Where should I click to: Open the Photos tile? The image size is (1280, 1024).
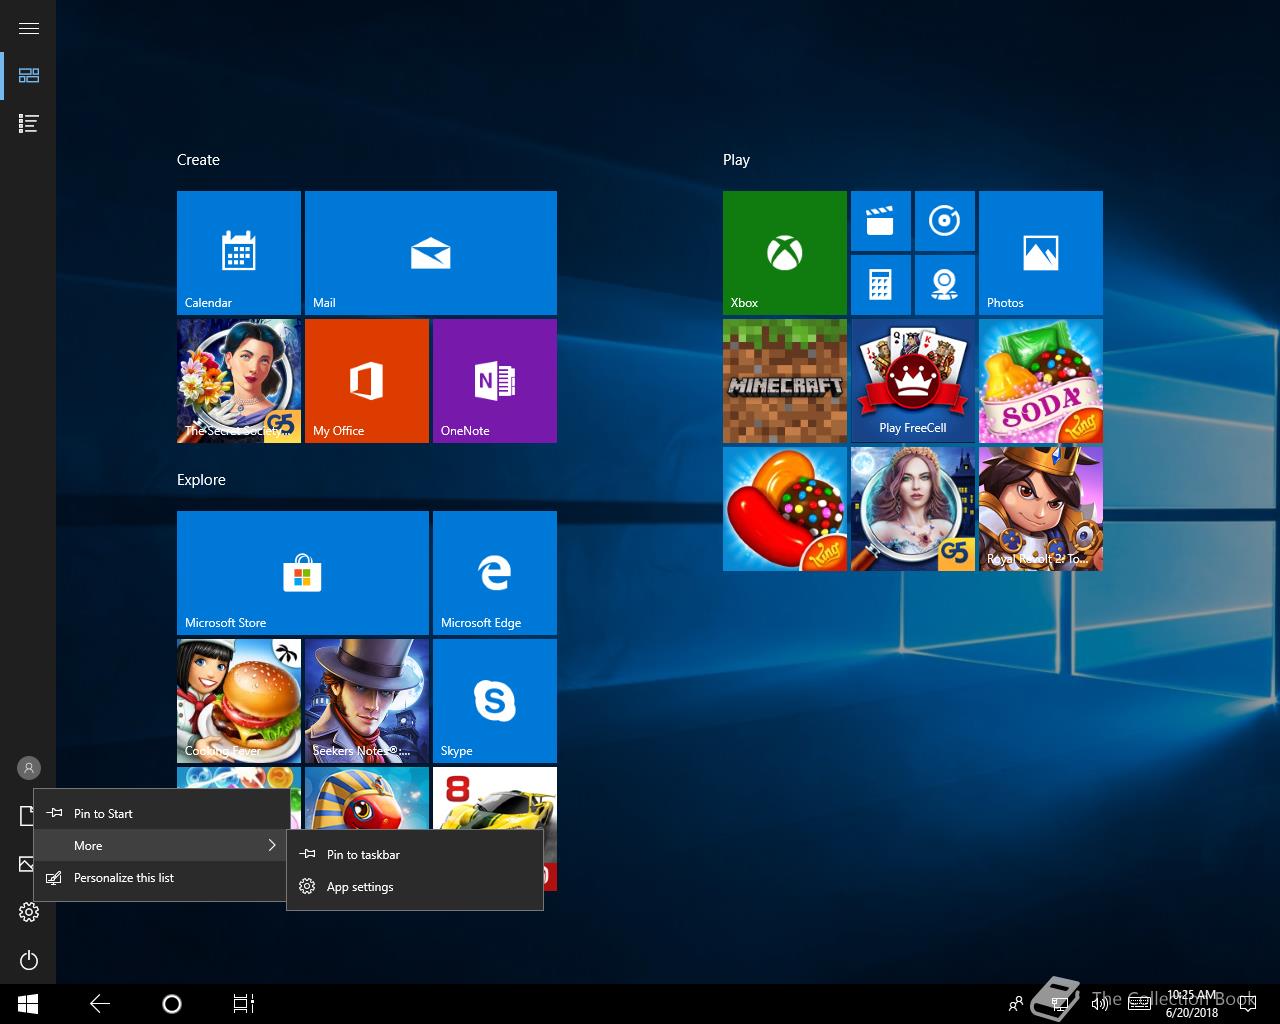tap(1041, 253)
